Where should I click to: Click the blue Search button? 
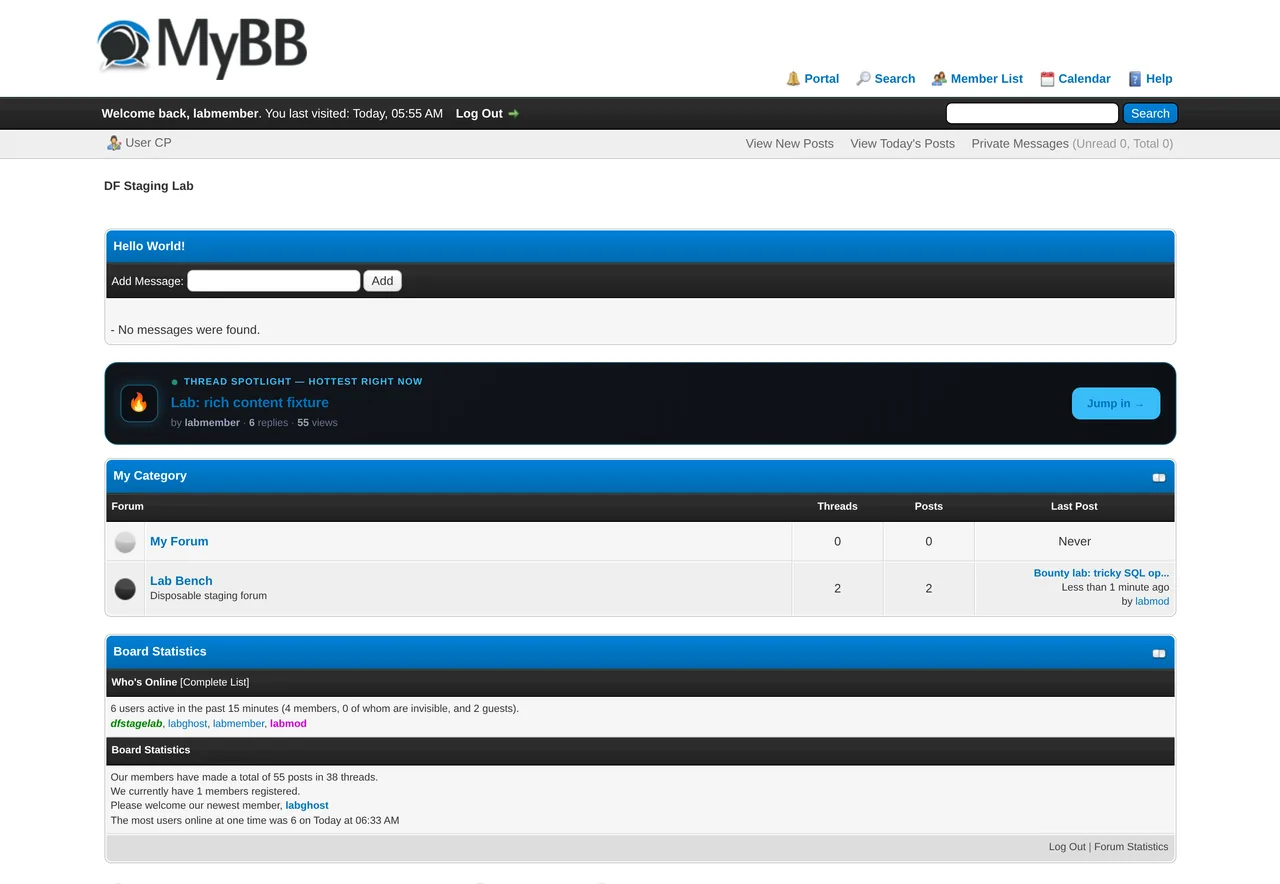[1150, 114]
